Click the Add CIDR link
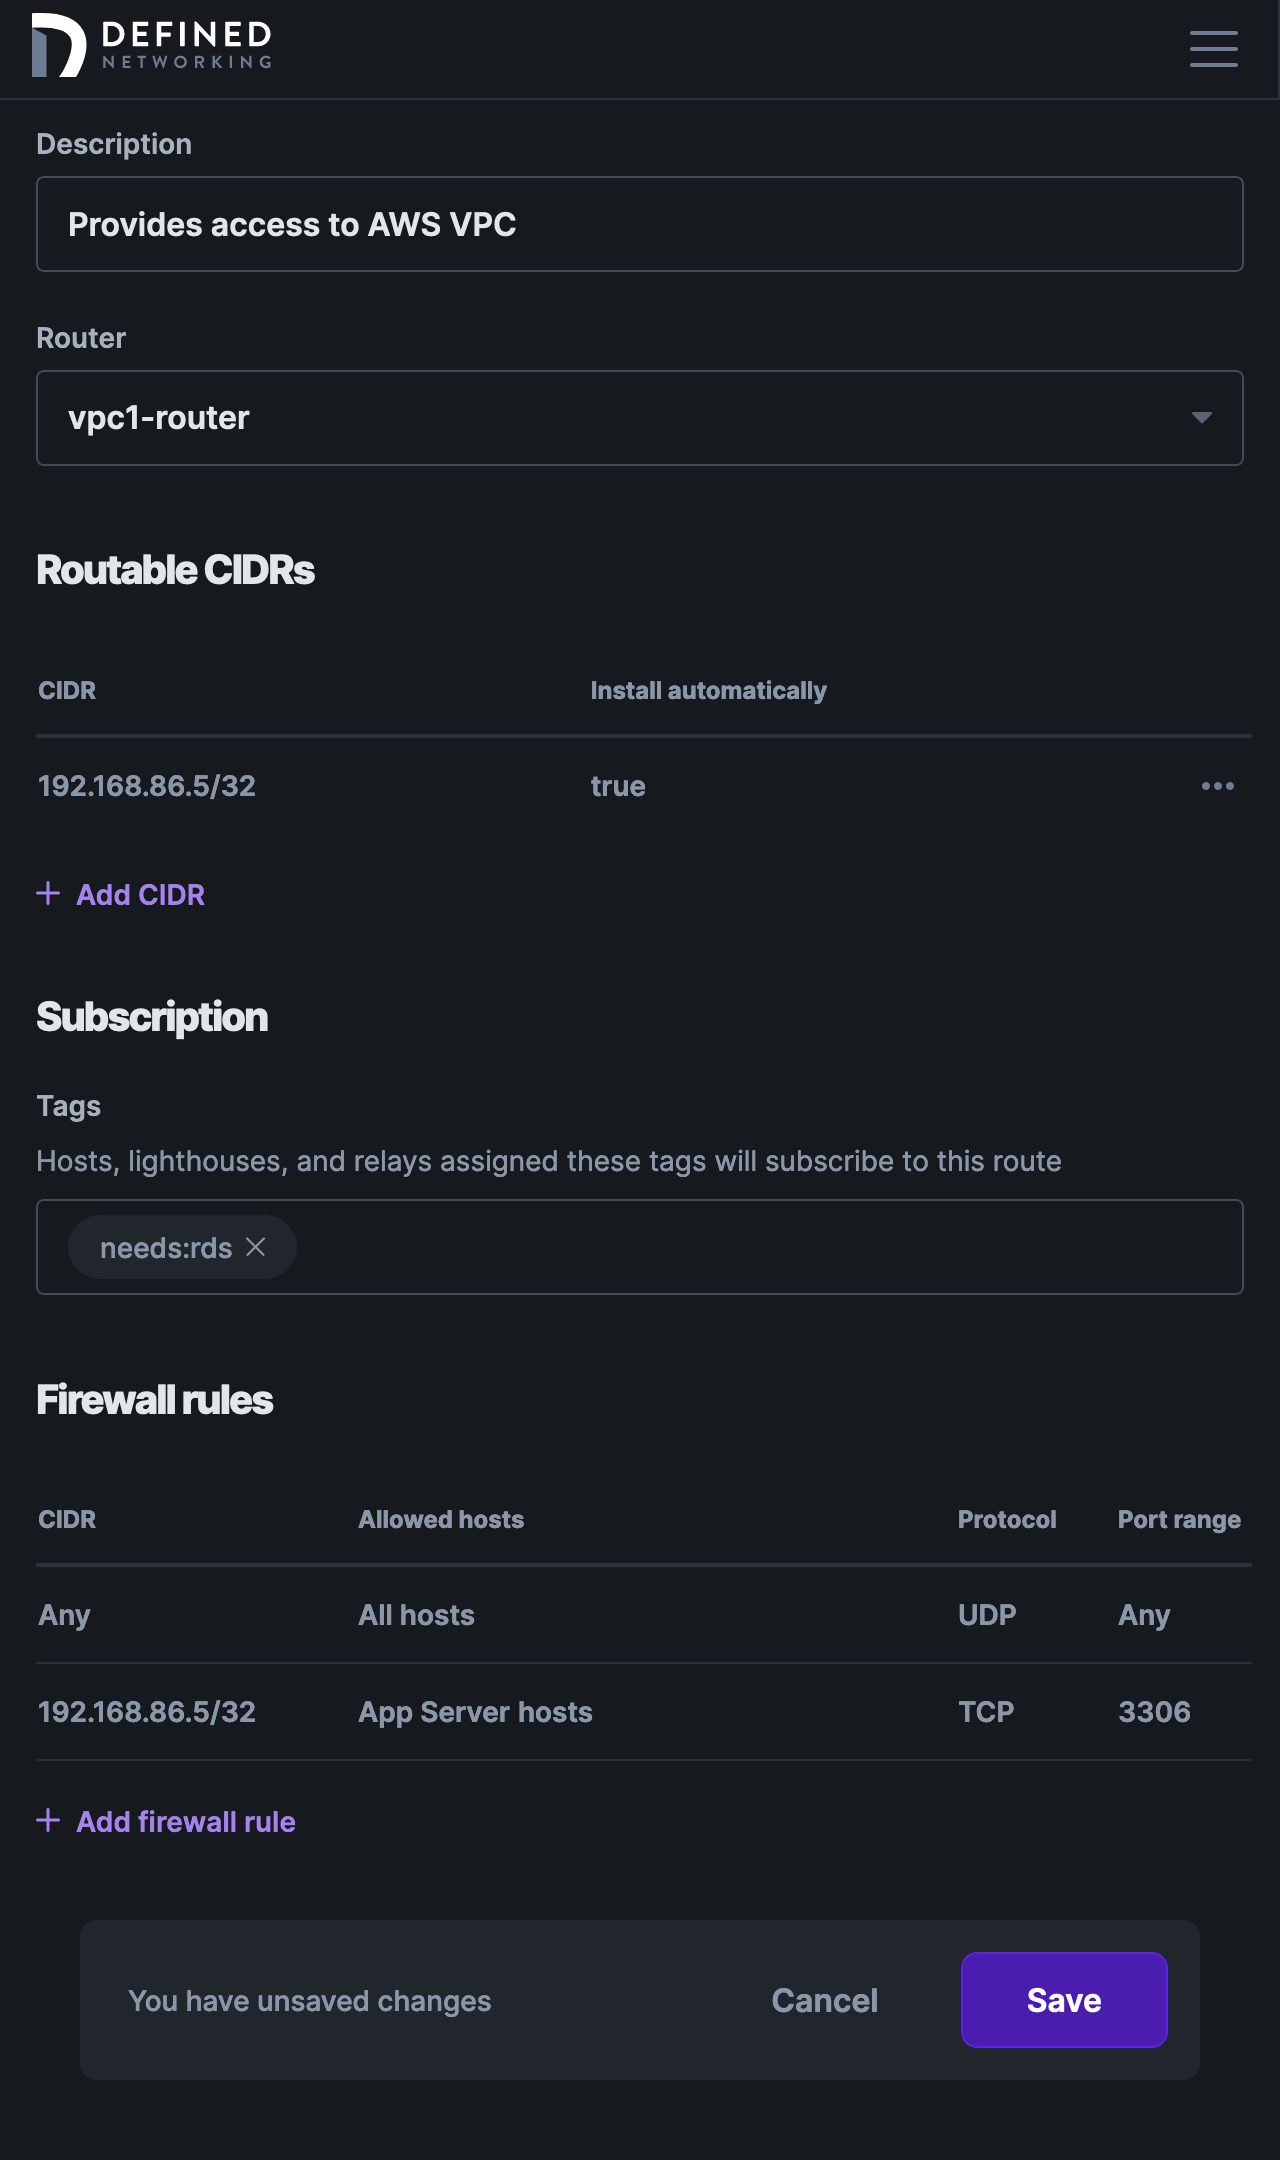 139,894
